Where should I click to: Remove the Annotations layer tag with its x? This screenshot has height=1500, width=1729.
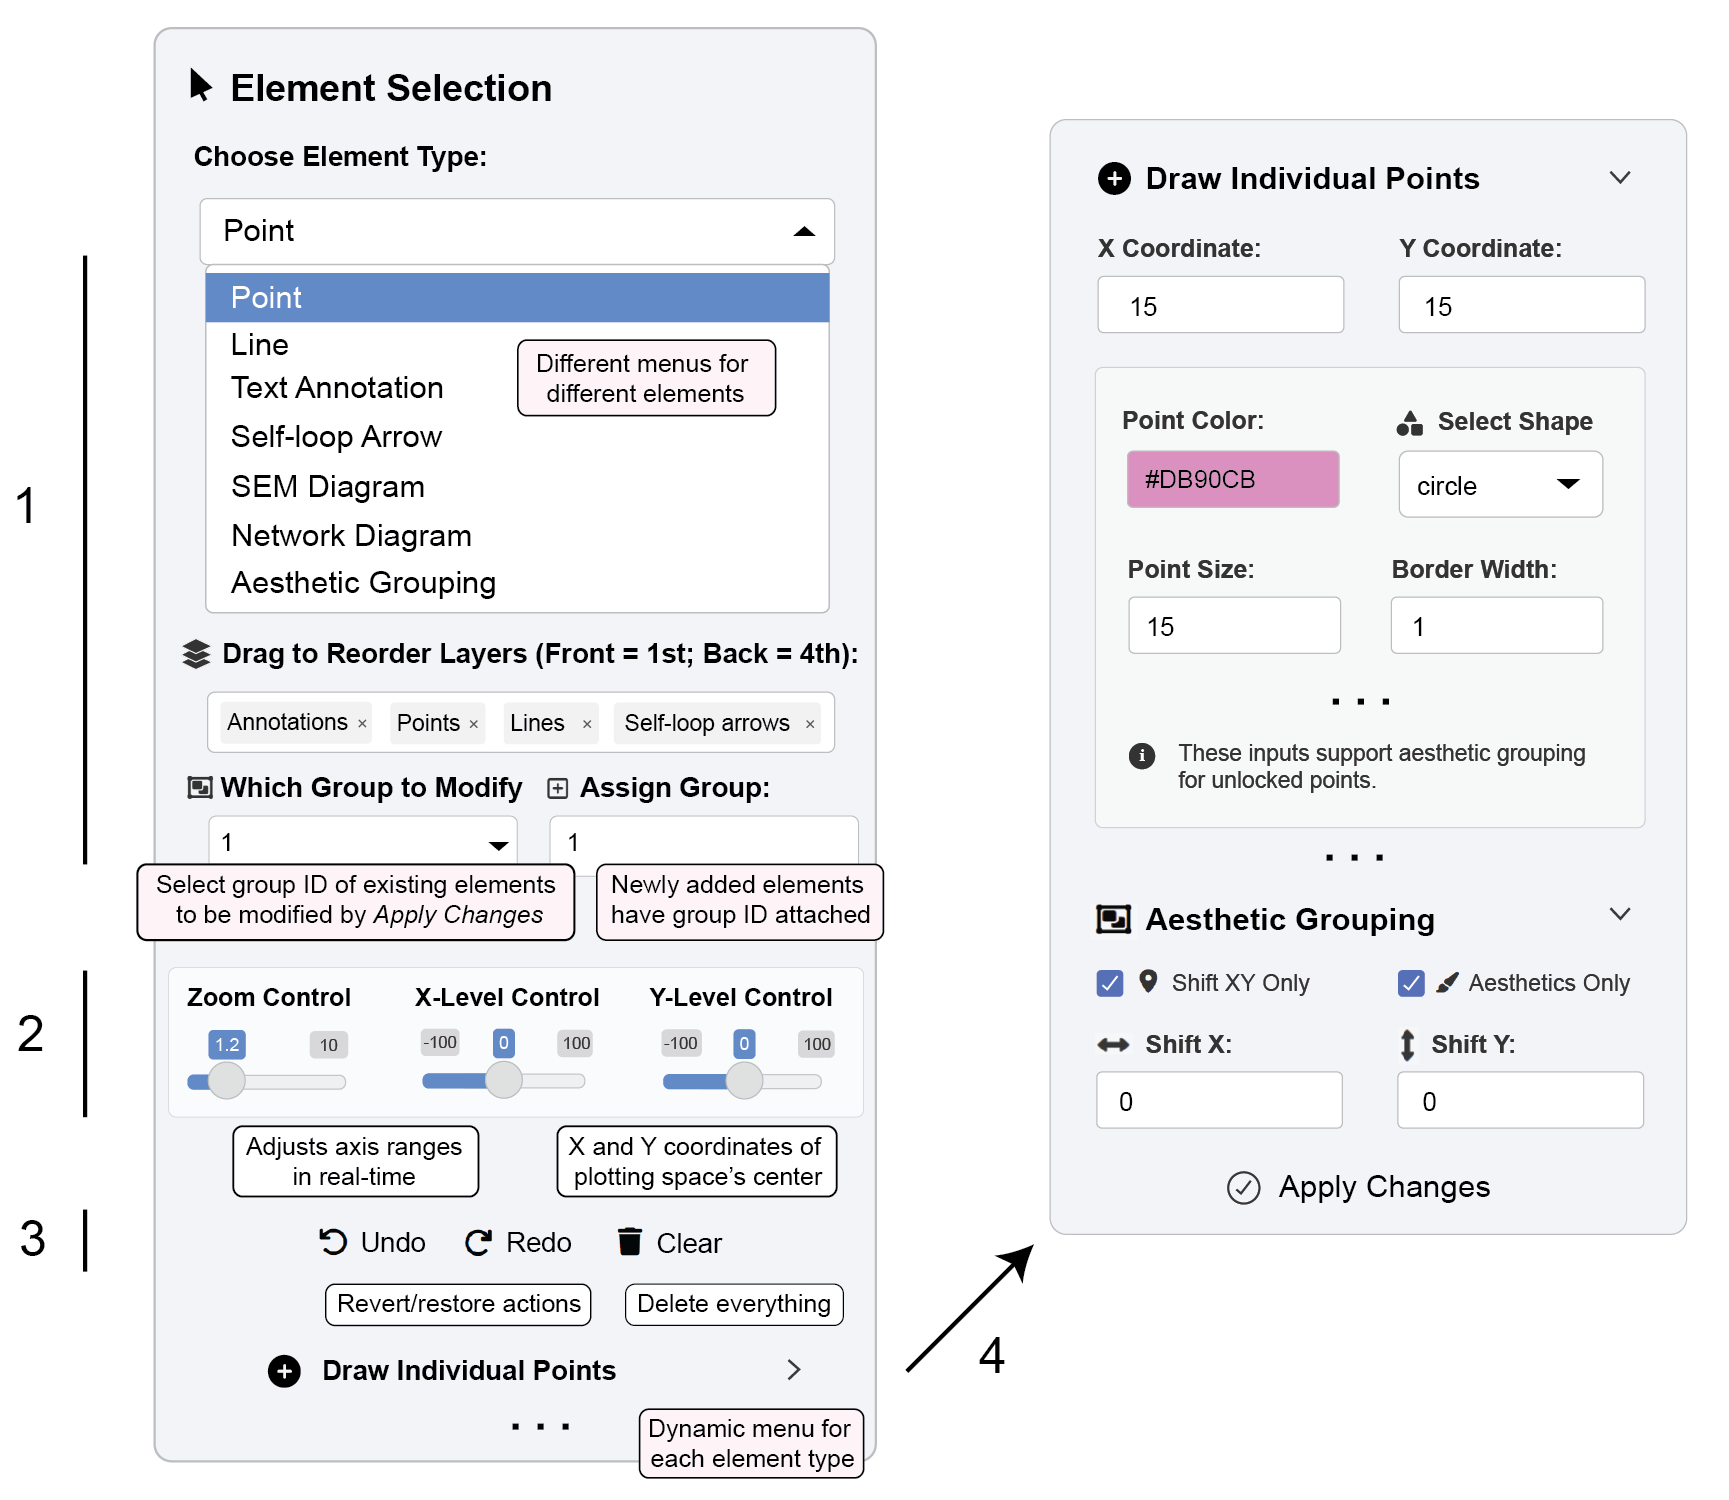point(362,724)
